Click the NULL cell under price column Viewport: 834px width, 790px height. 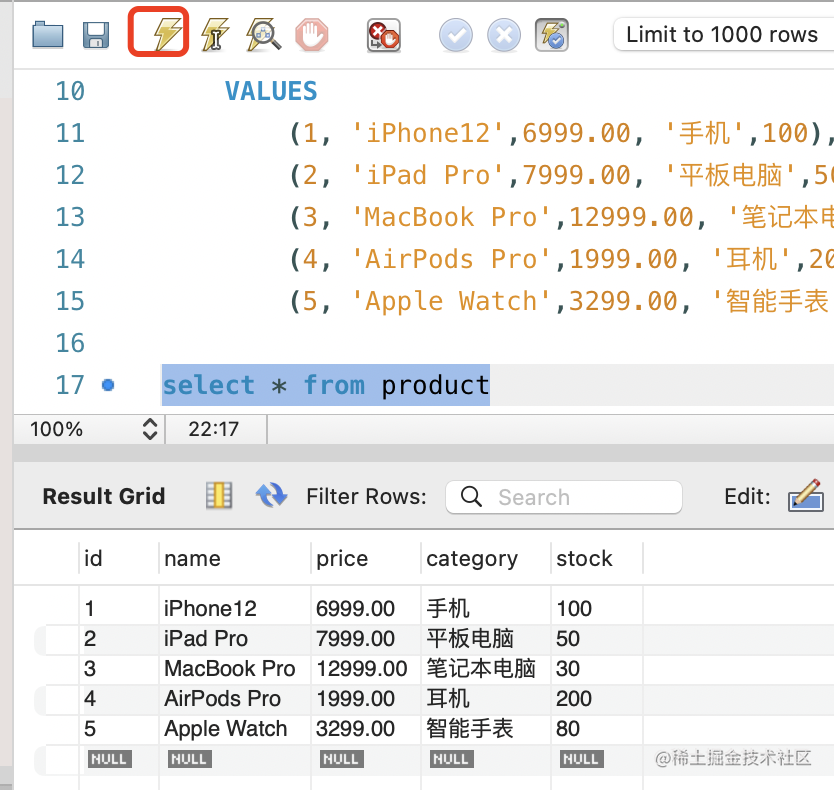[x=341, y=759]
